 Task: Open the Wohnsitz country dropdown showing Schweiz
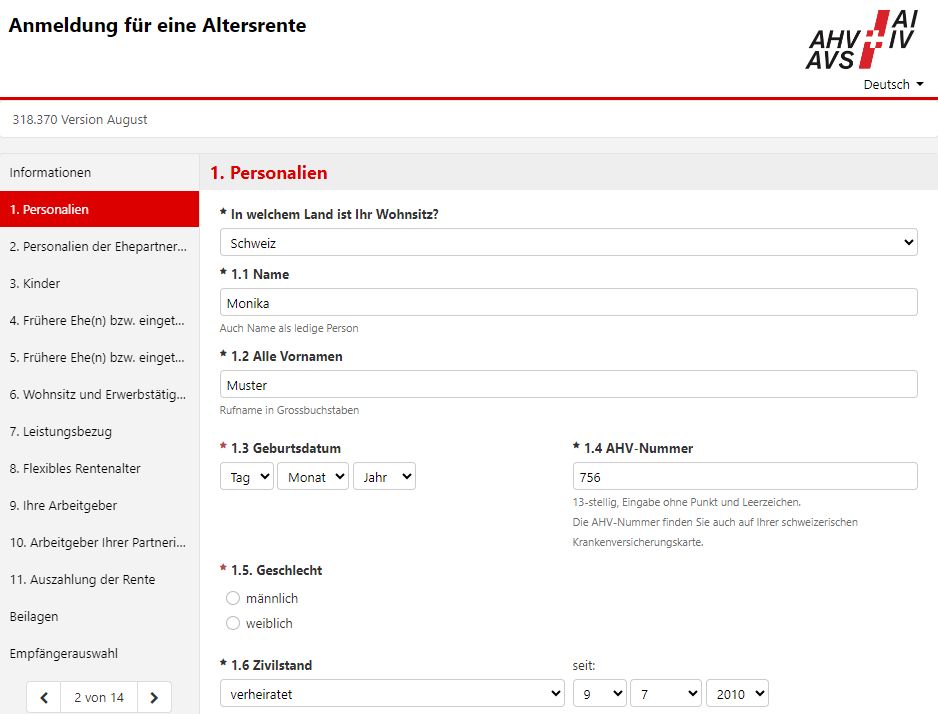pos(568,242)
